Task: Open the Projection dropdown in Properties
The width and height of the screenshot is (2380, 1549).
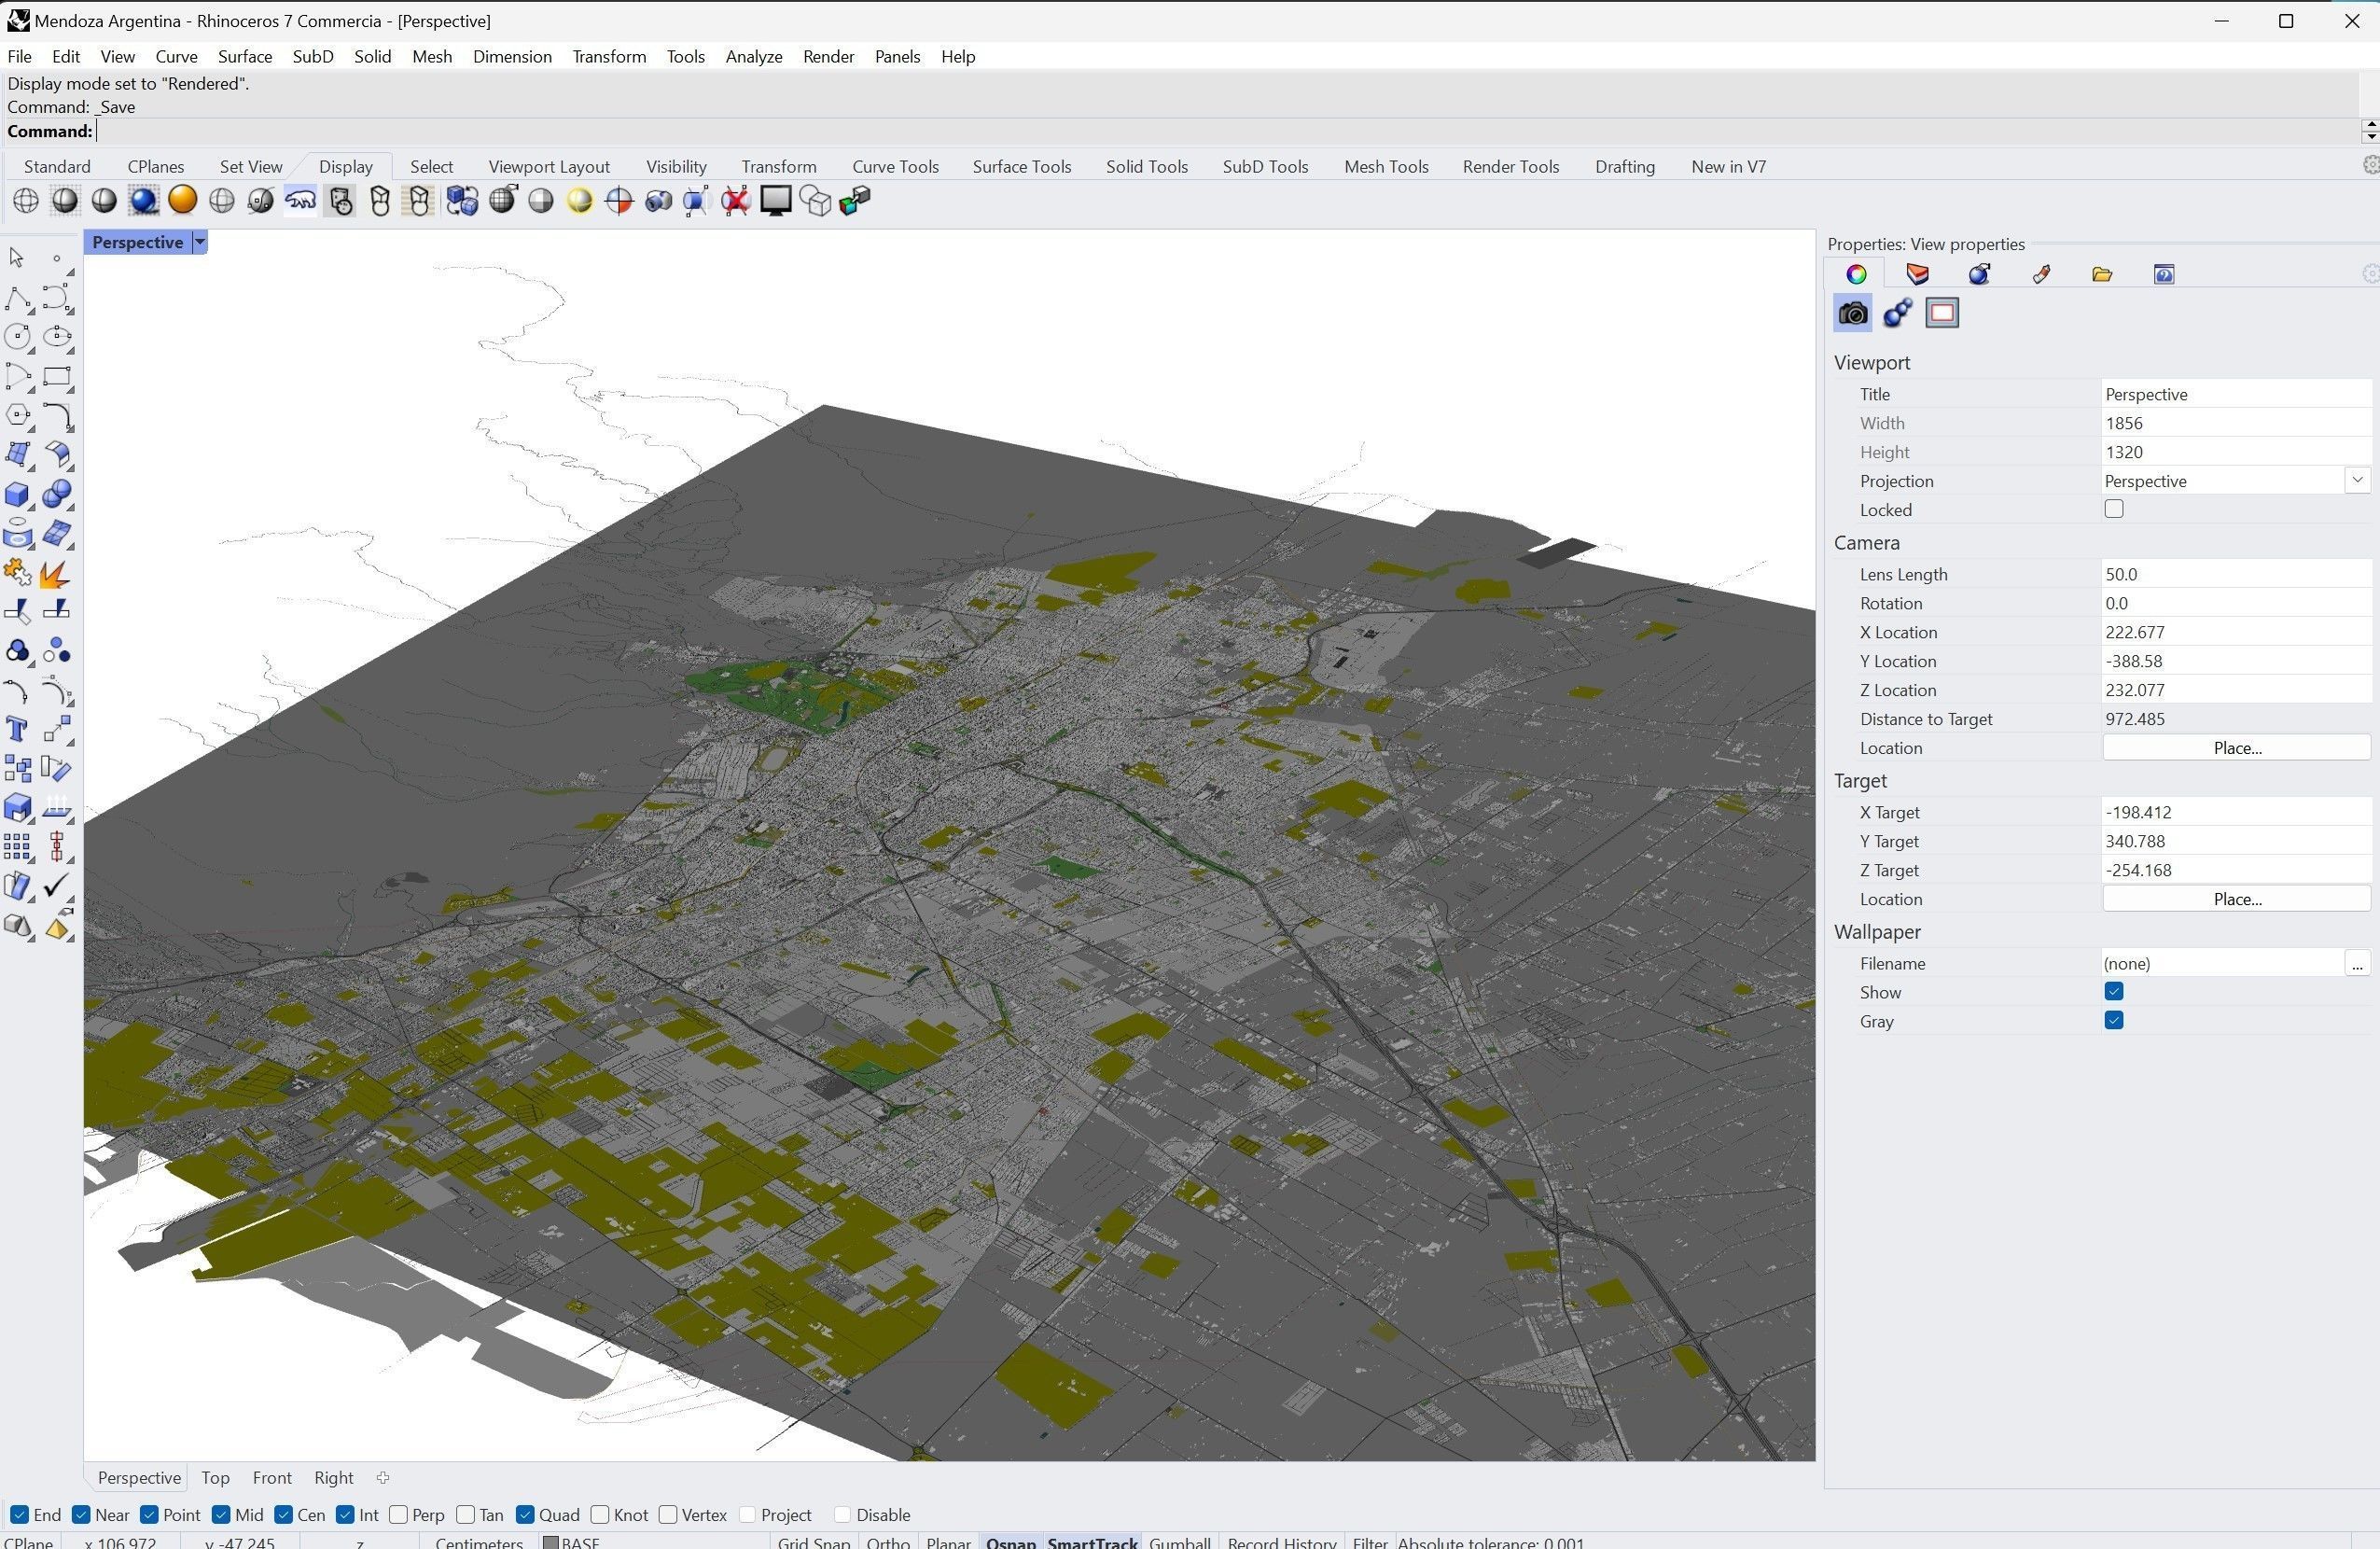Action: [x=2357, y=481]
